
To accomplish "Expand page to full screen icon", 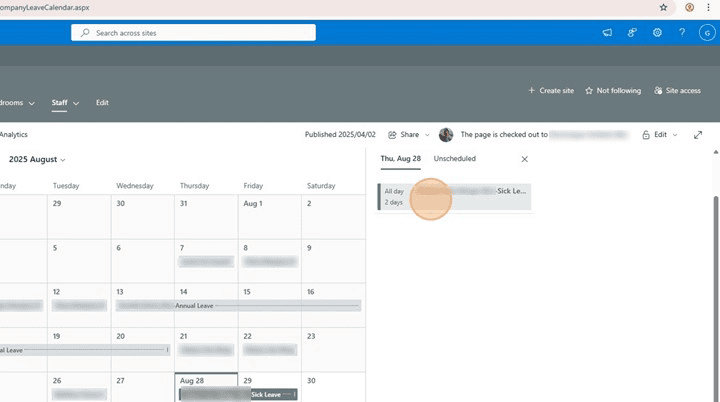I will click(697, 134).
